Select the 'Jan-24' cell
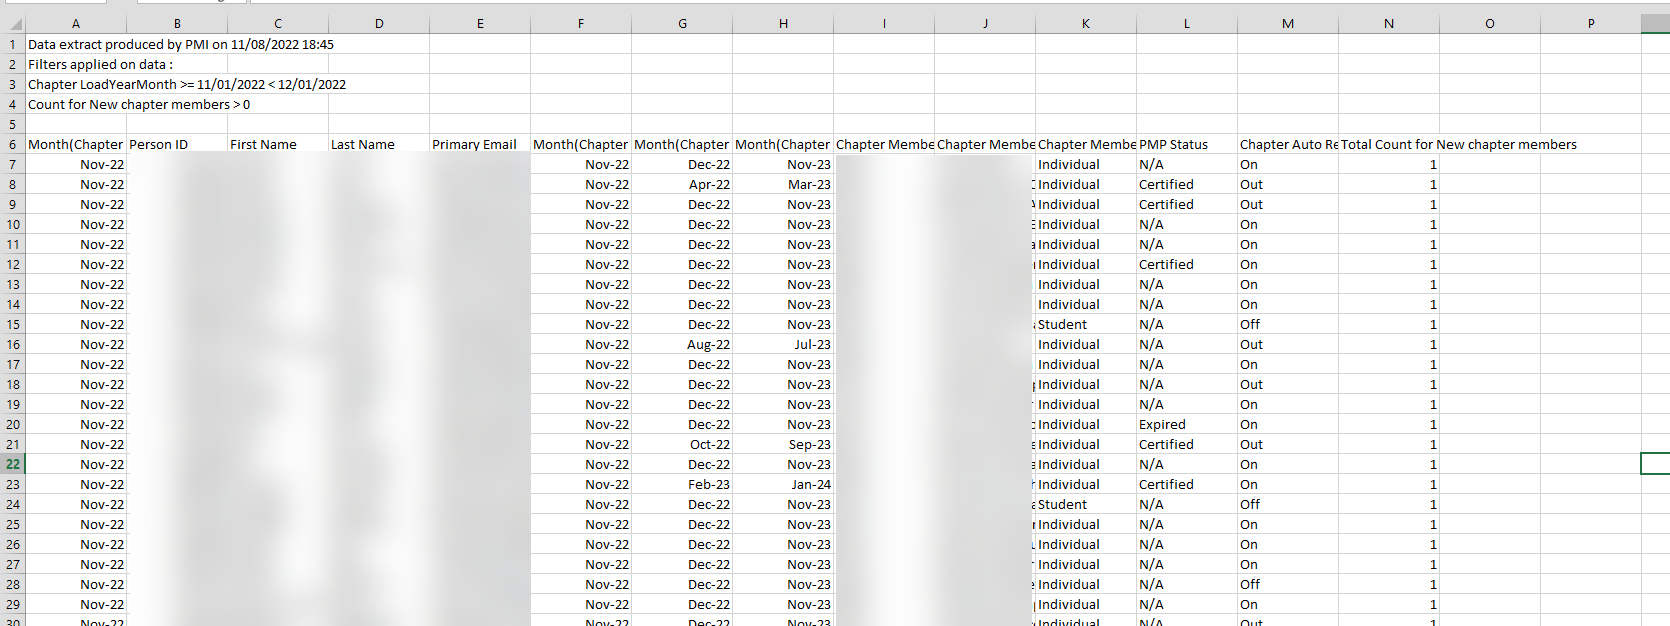 (x=783, y=484)
